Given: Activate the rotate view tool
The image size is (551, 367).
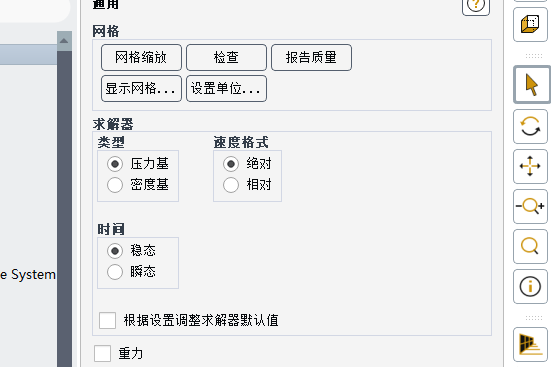Looking at the screenshot, I should click(x=530, y=126).
